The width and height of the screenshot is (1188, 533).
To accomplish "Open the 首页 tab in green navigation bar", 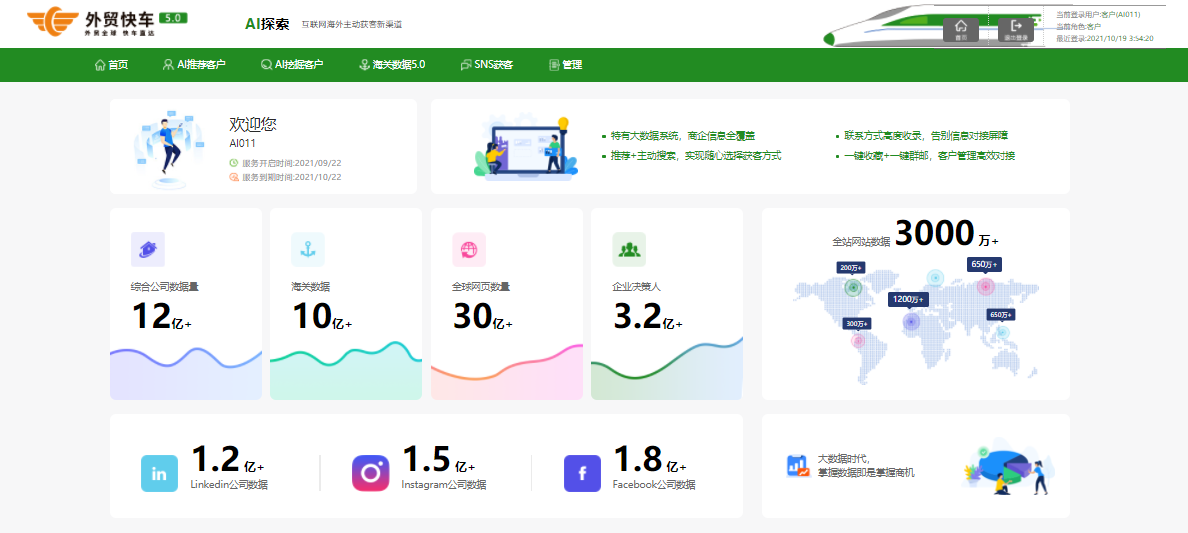I will (111, 65).
